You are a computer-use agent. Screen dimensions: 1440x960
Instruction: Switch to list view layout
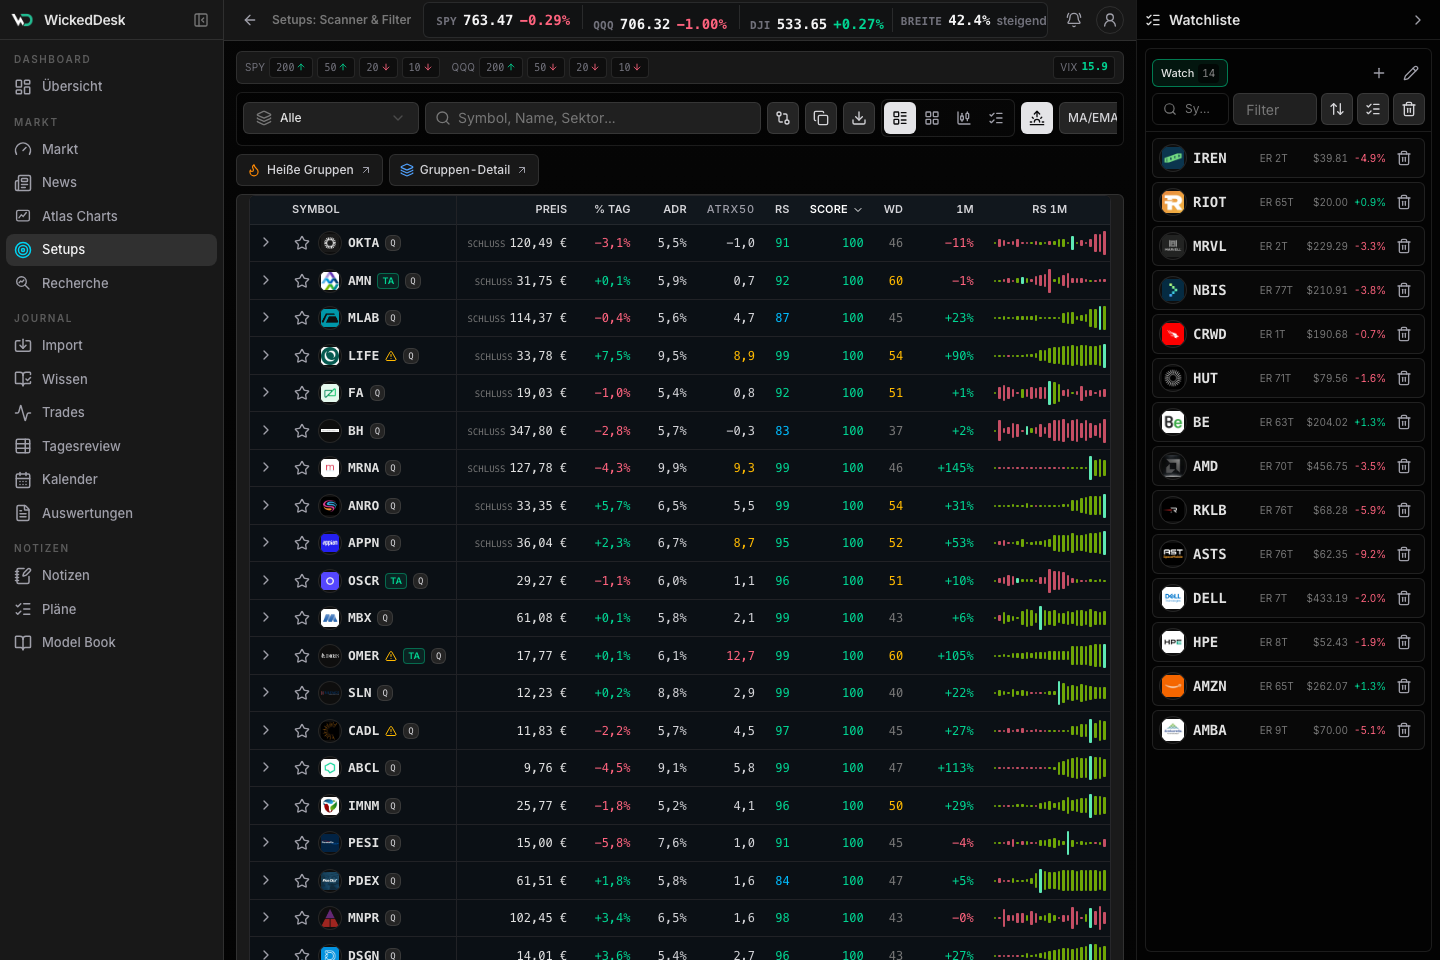pyautogui.click(x=900, y=118)
